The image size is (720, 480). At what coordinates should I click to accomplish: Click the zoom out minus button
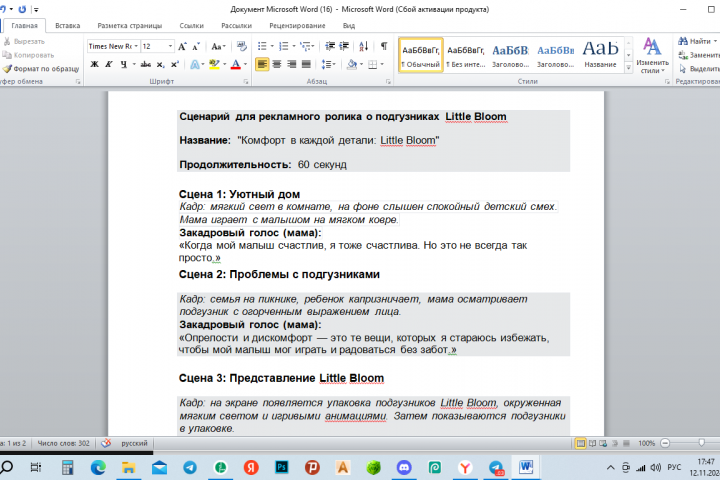point(664,443)
